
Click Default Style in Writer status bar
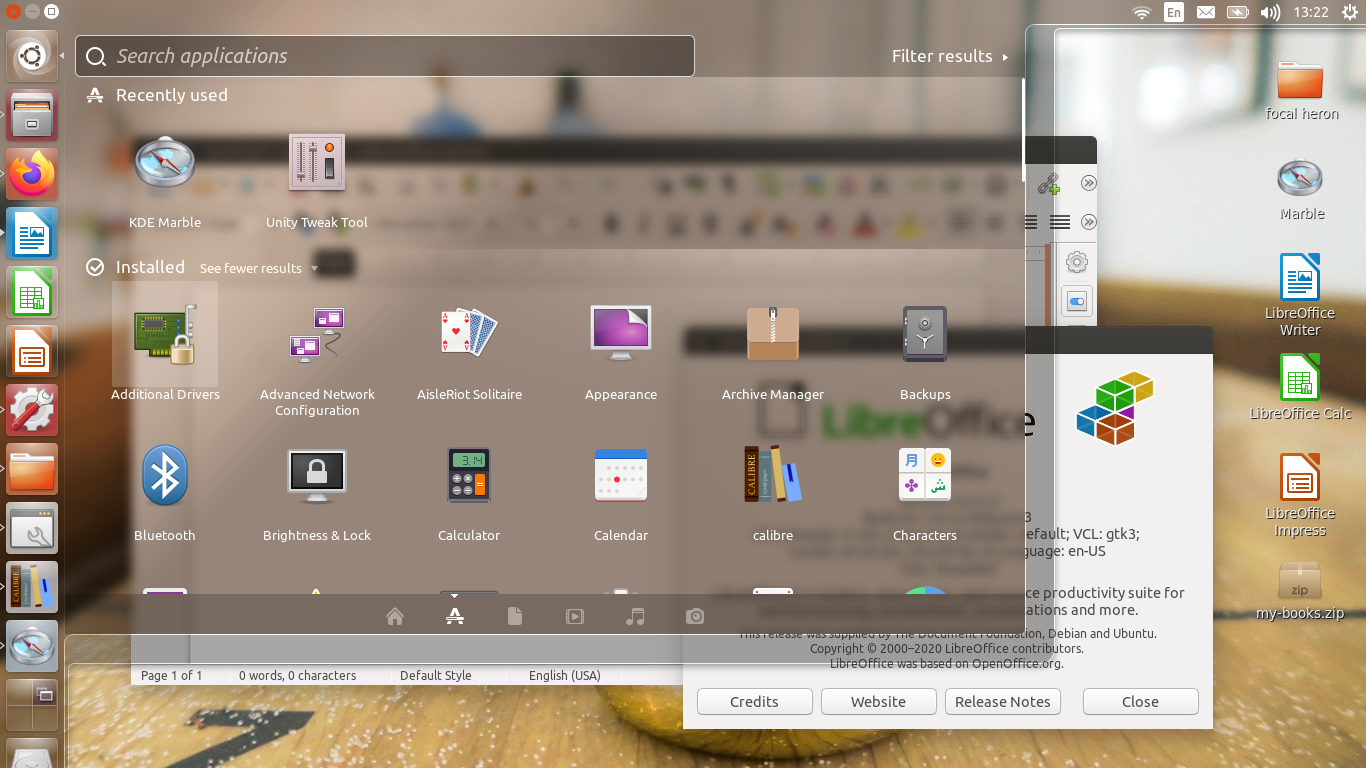(436, 676)
